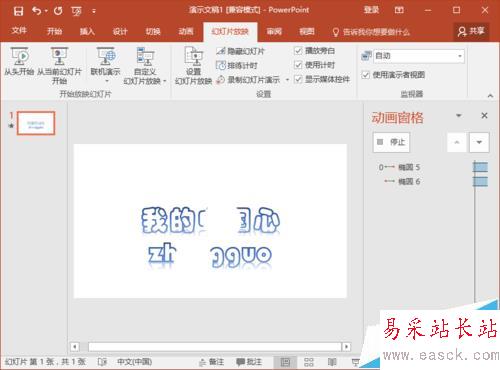Move animation earlier with up arrow

457,142
